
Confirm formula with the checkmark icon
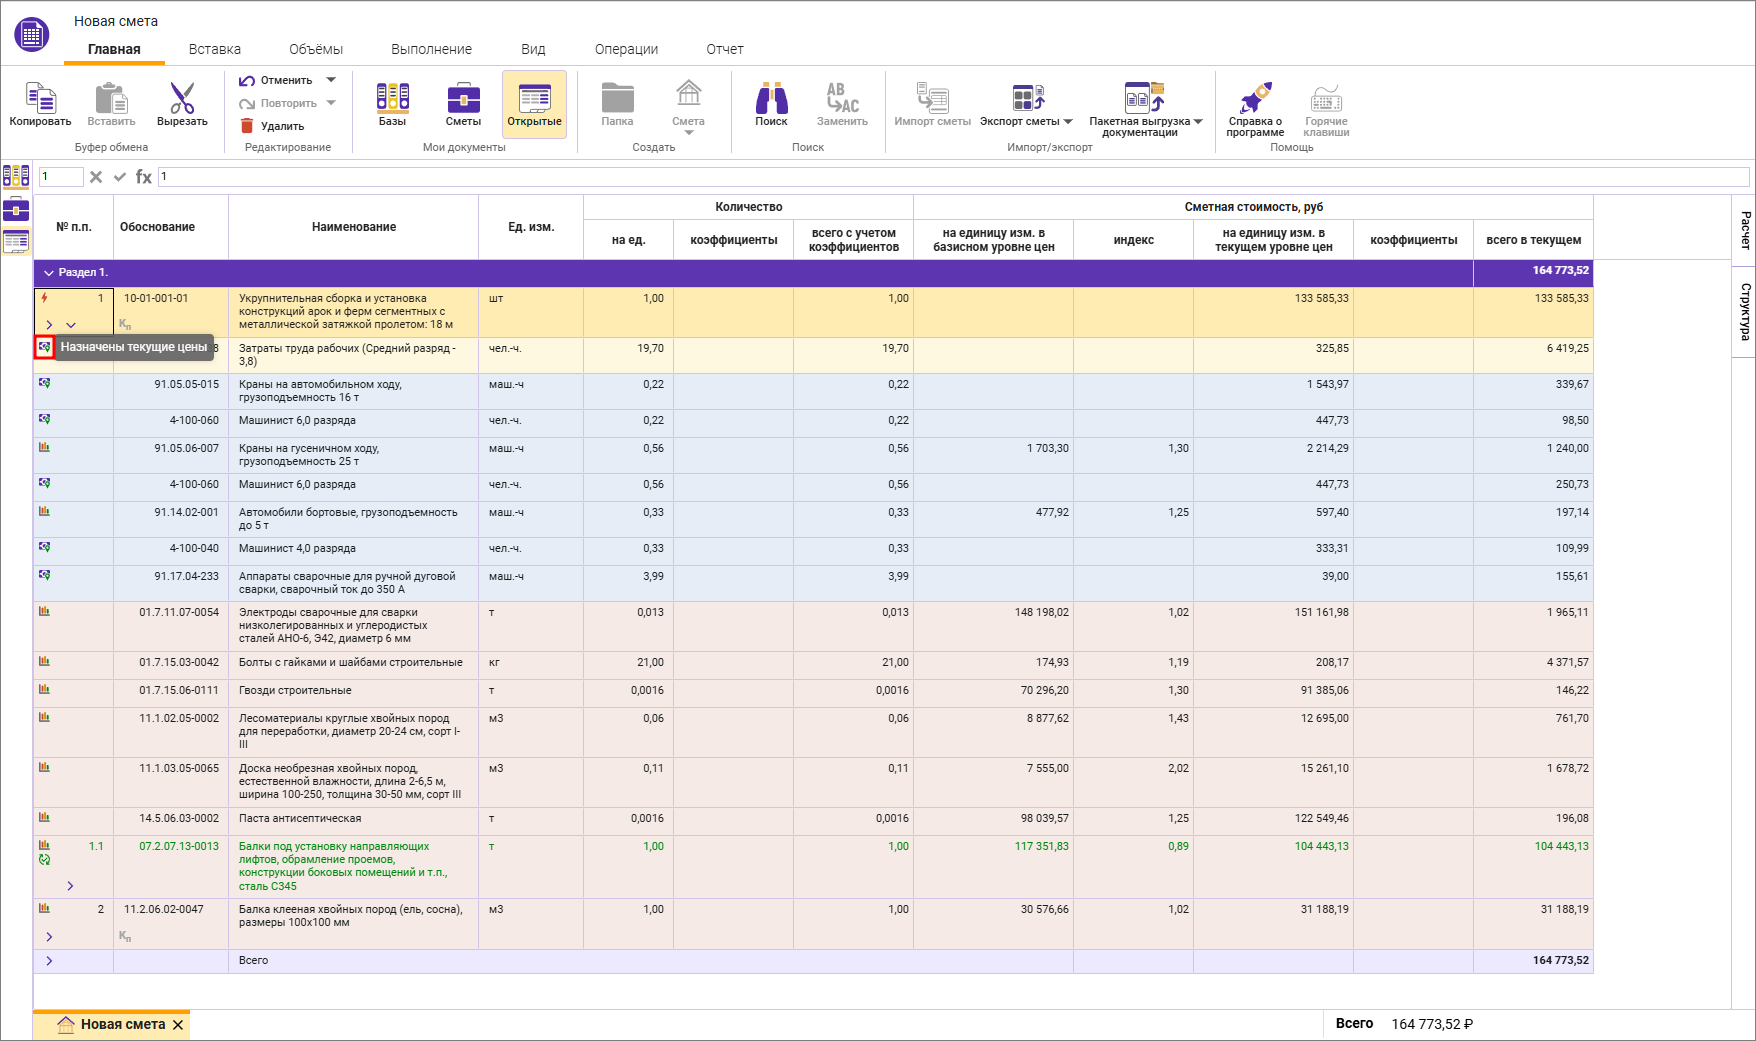click(x=120, y=177)
